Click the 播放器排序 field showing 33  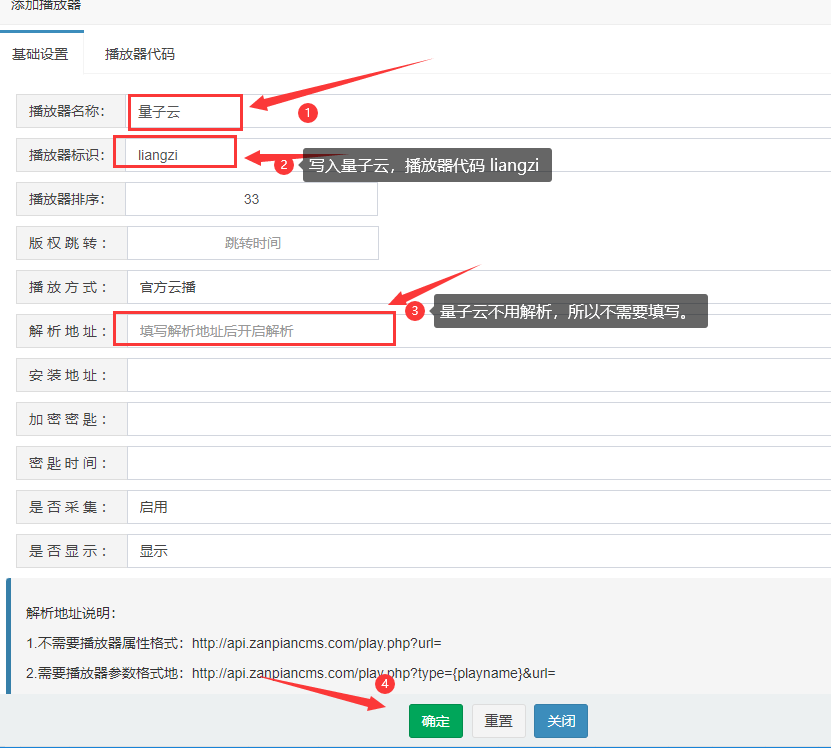(251, 199)
